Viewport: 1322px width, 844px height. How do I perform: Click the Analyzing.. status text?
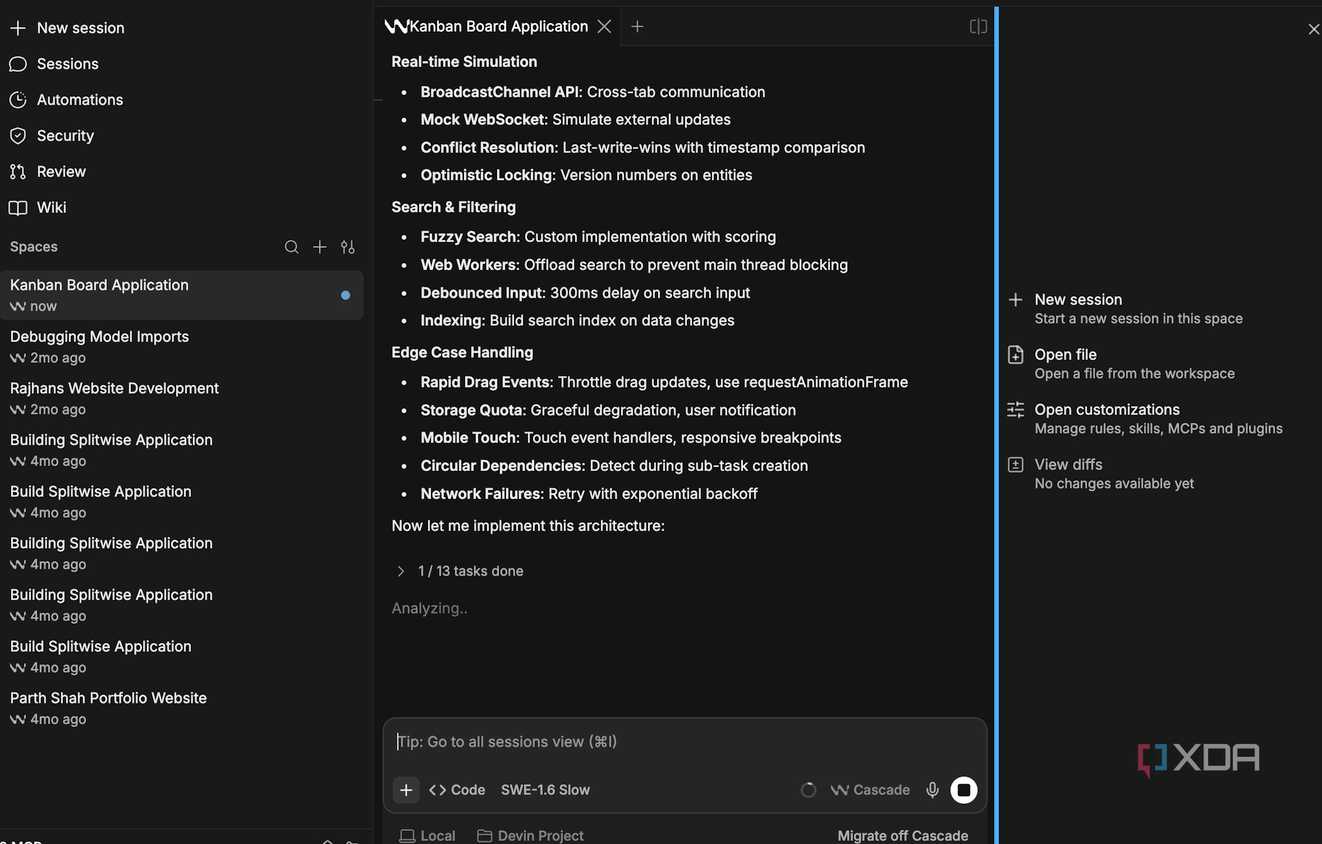click(x=429, y=608)
